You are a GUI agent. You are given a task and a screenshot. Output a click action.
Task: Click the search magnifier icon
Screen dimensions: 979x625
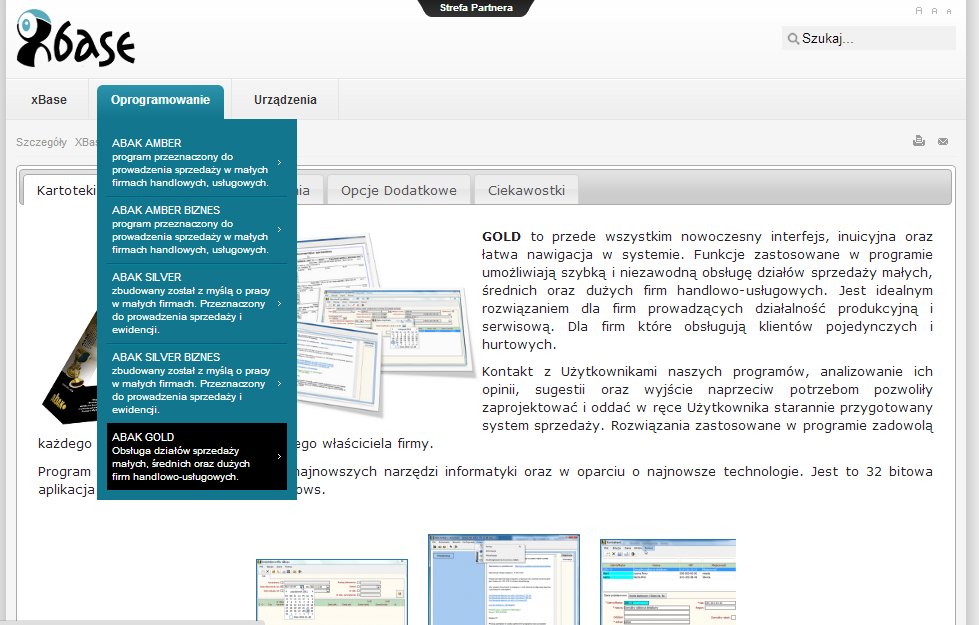tap(793, 39)
